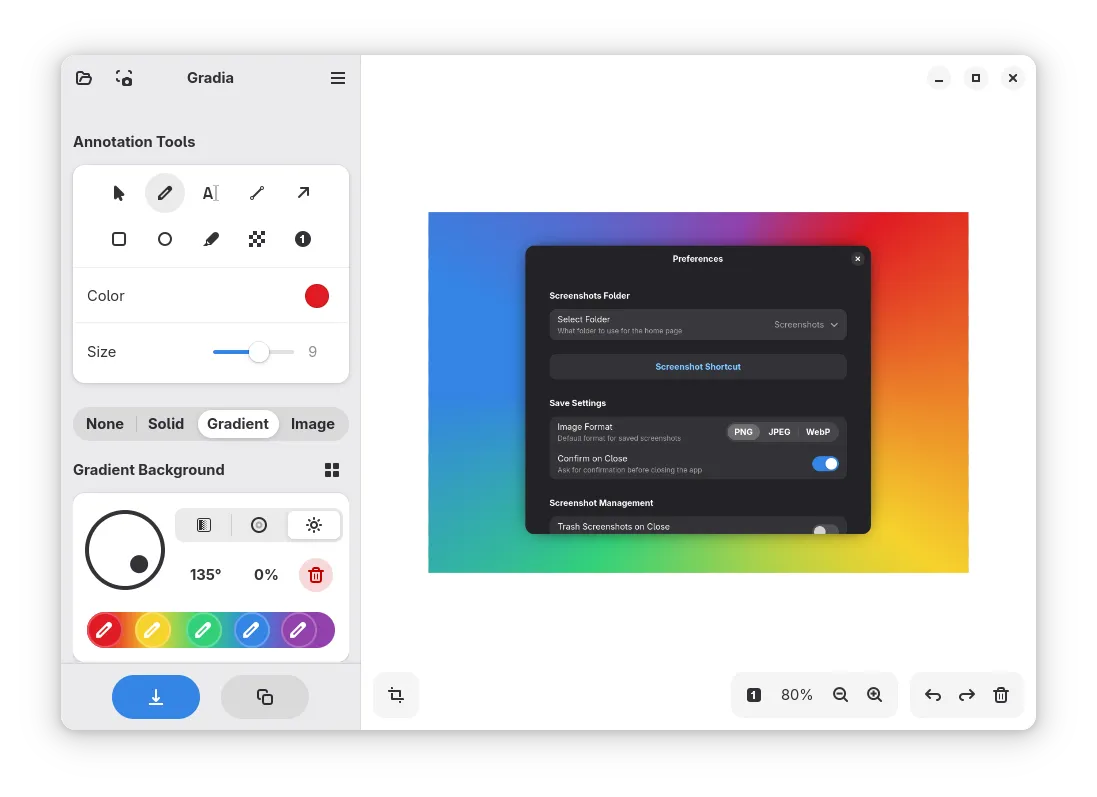Minimize the Gradia window
This screenshot has height=797, width=1097.
[x=939, y=78]
